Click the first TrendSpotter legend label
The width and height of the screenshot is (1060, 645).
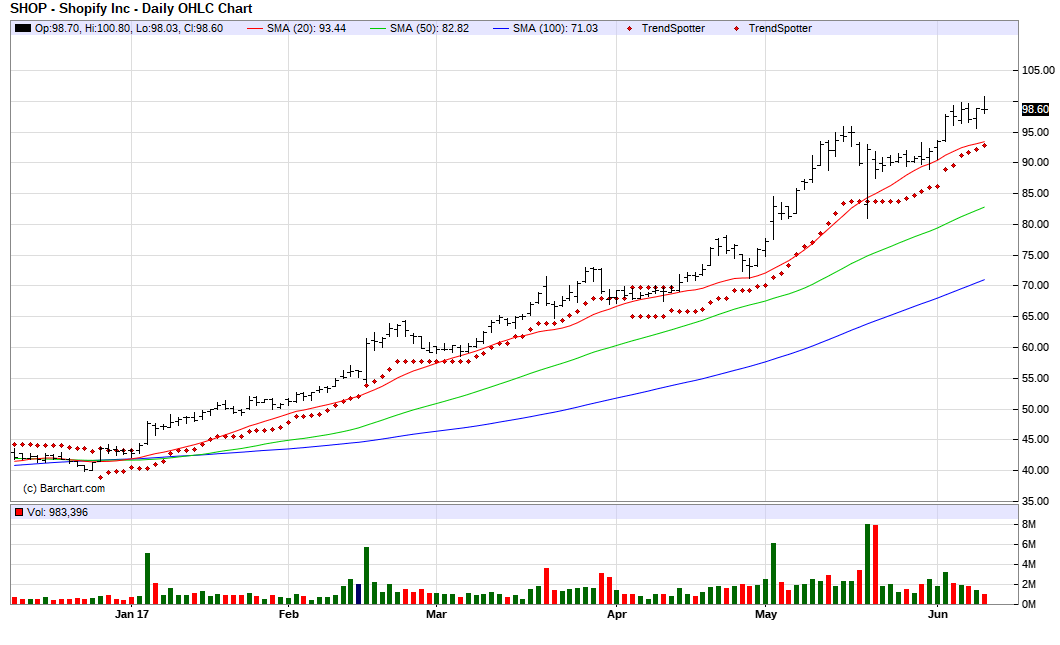point(673,28)
